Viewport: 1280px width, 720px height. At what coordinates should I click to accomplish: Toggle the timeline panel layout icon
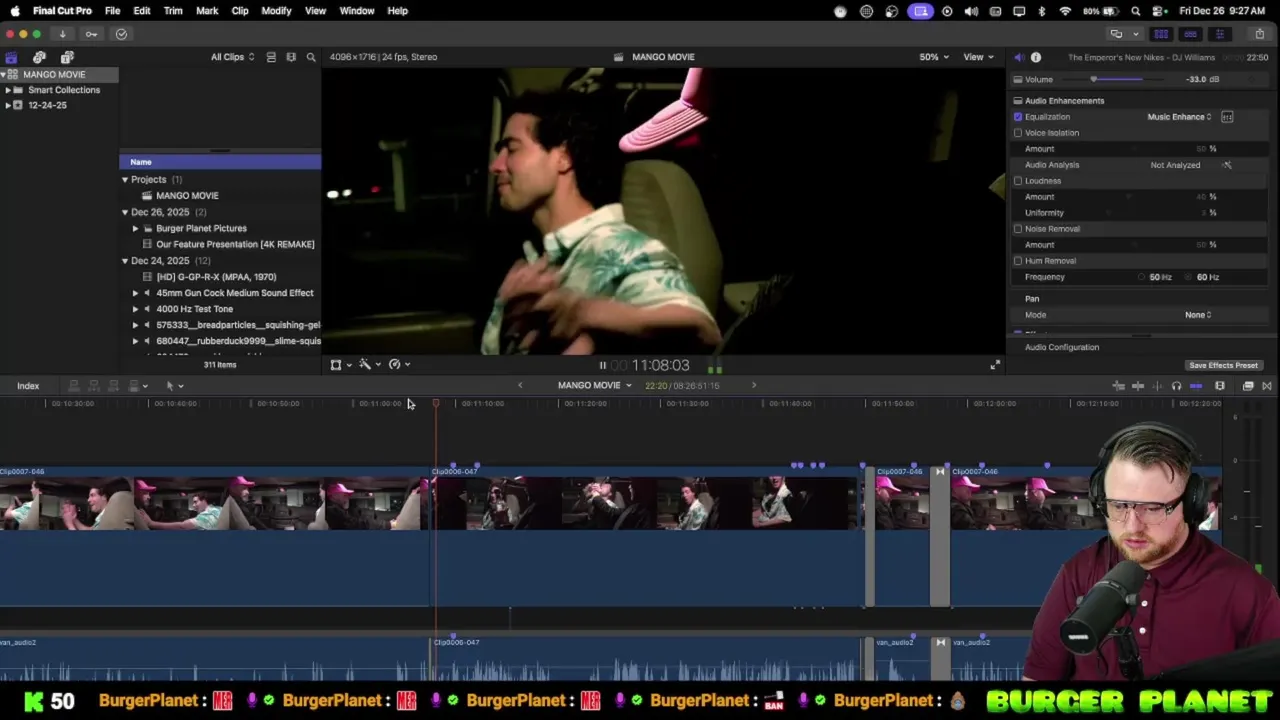click(1190, 34)
